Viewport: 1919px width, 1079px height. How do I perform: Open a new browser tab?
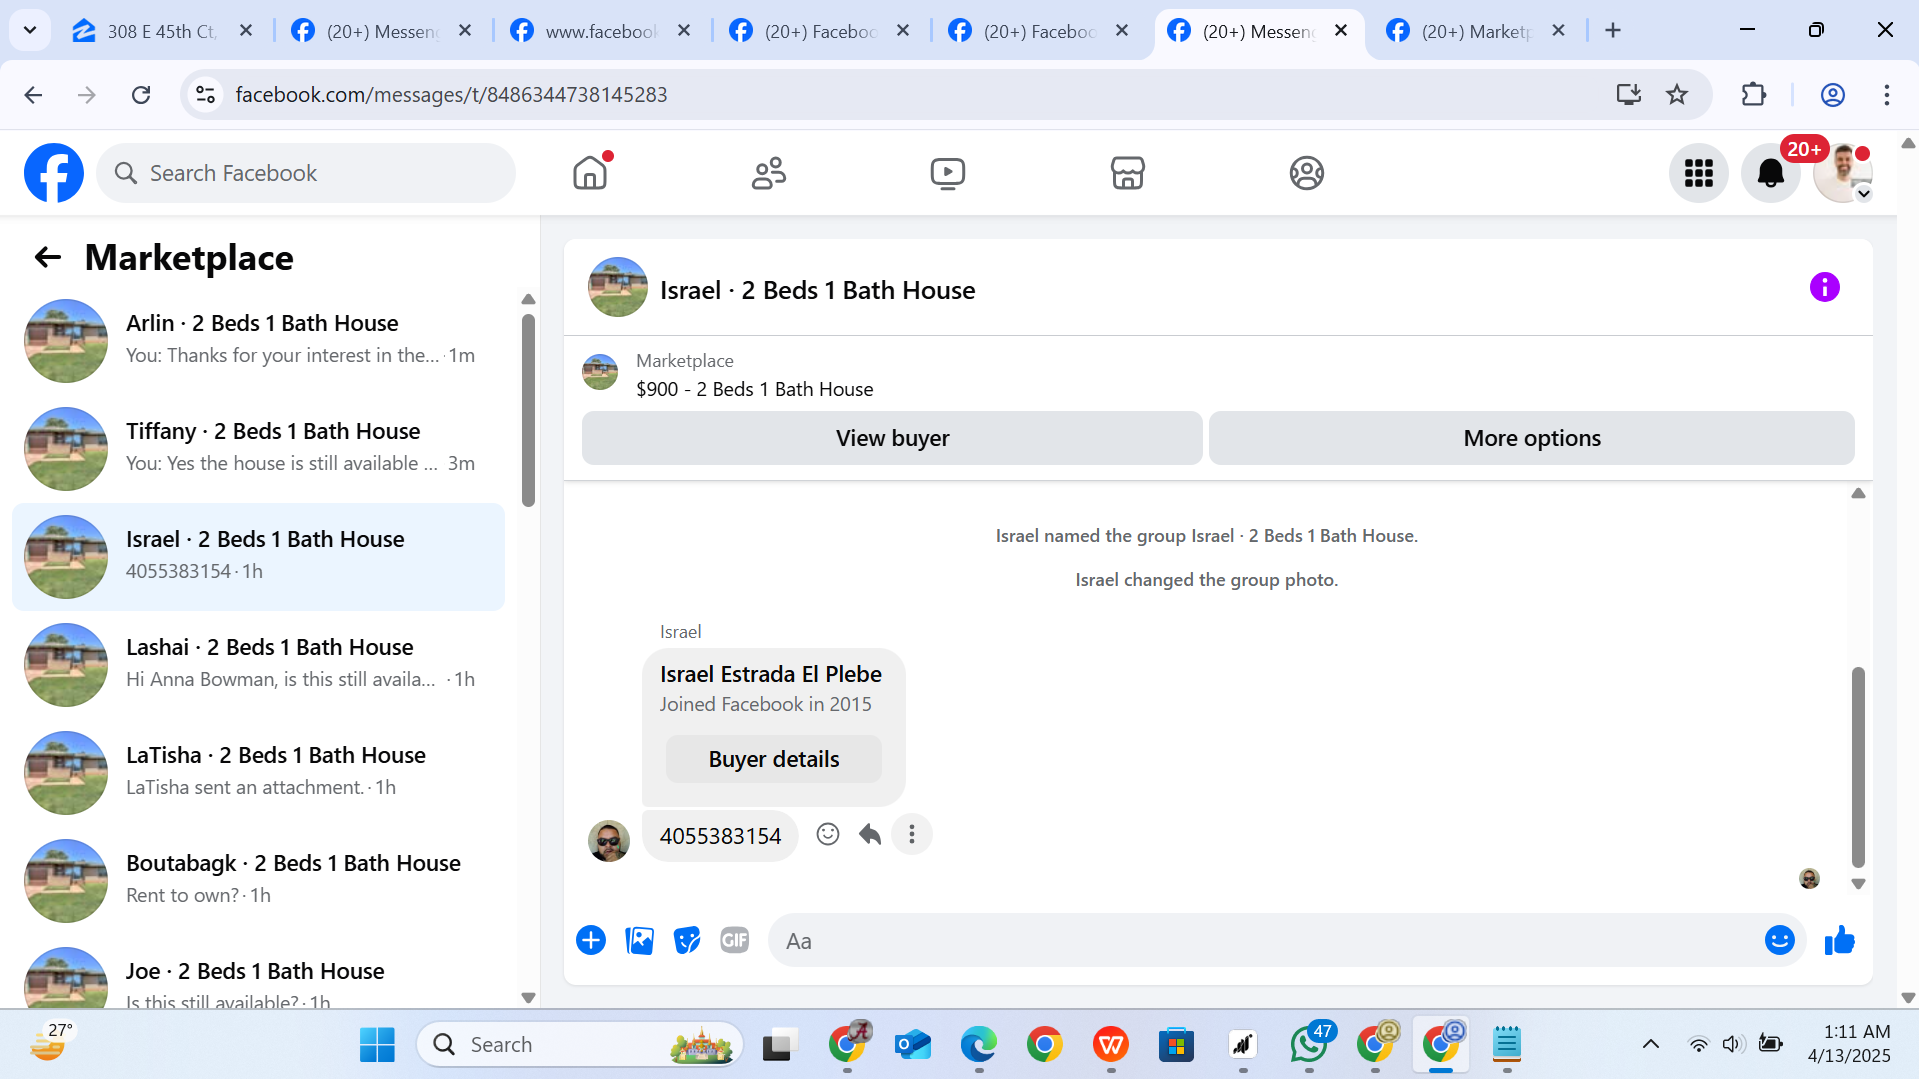pyautogui.click(x=1613, y=31)
